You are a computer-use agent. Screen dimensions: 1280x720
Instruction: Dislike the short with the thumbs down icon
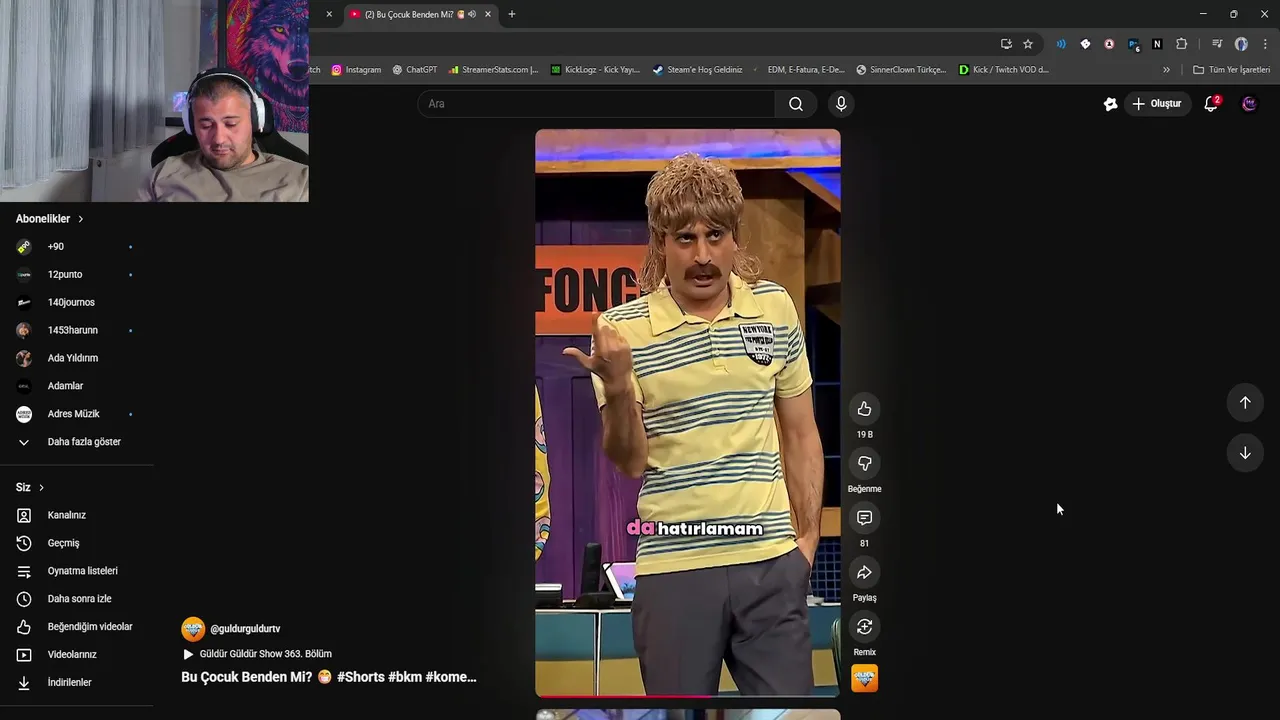(864, 463)
